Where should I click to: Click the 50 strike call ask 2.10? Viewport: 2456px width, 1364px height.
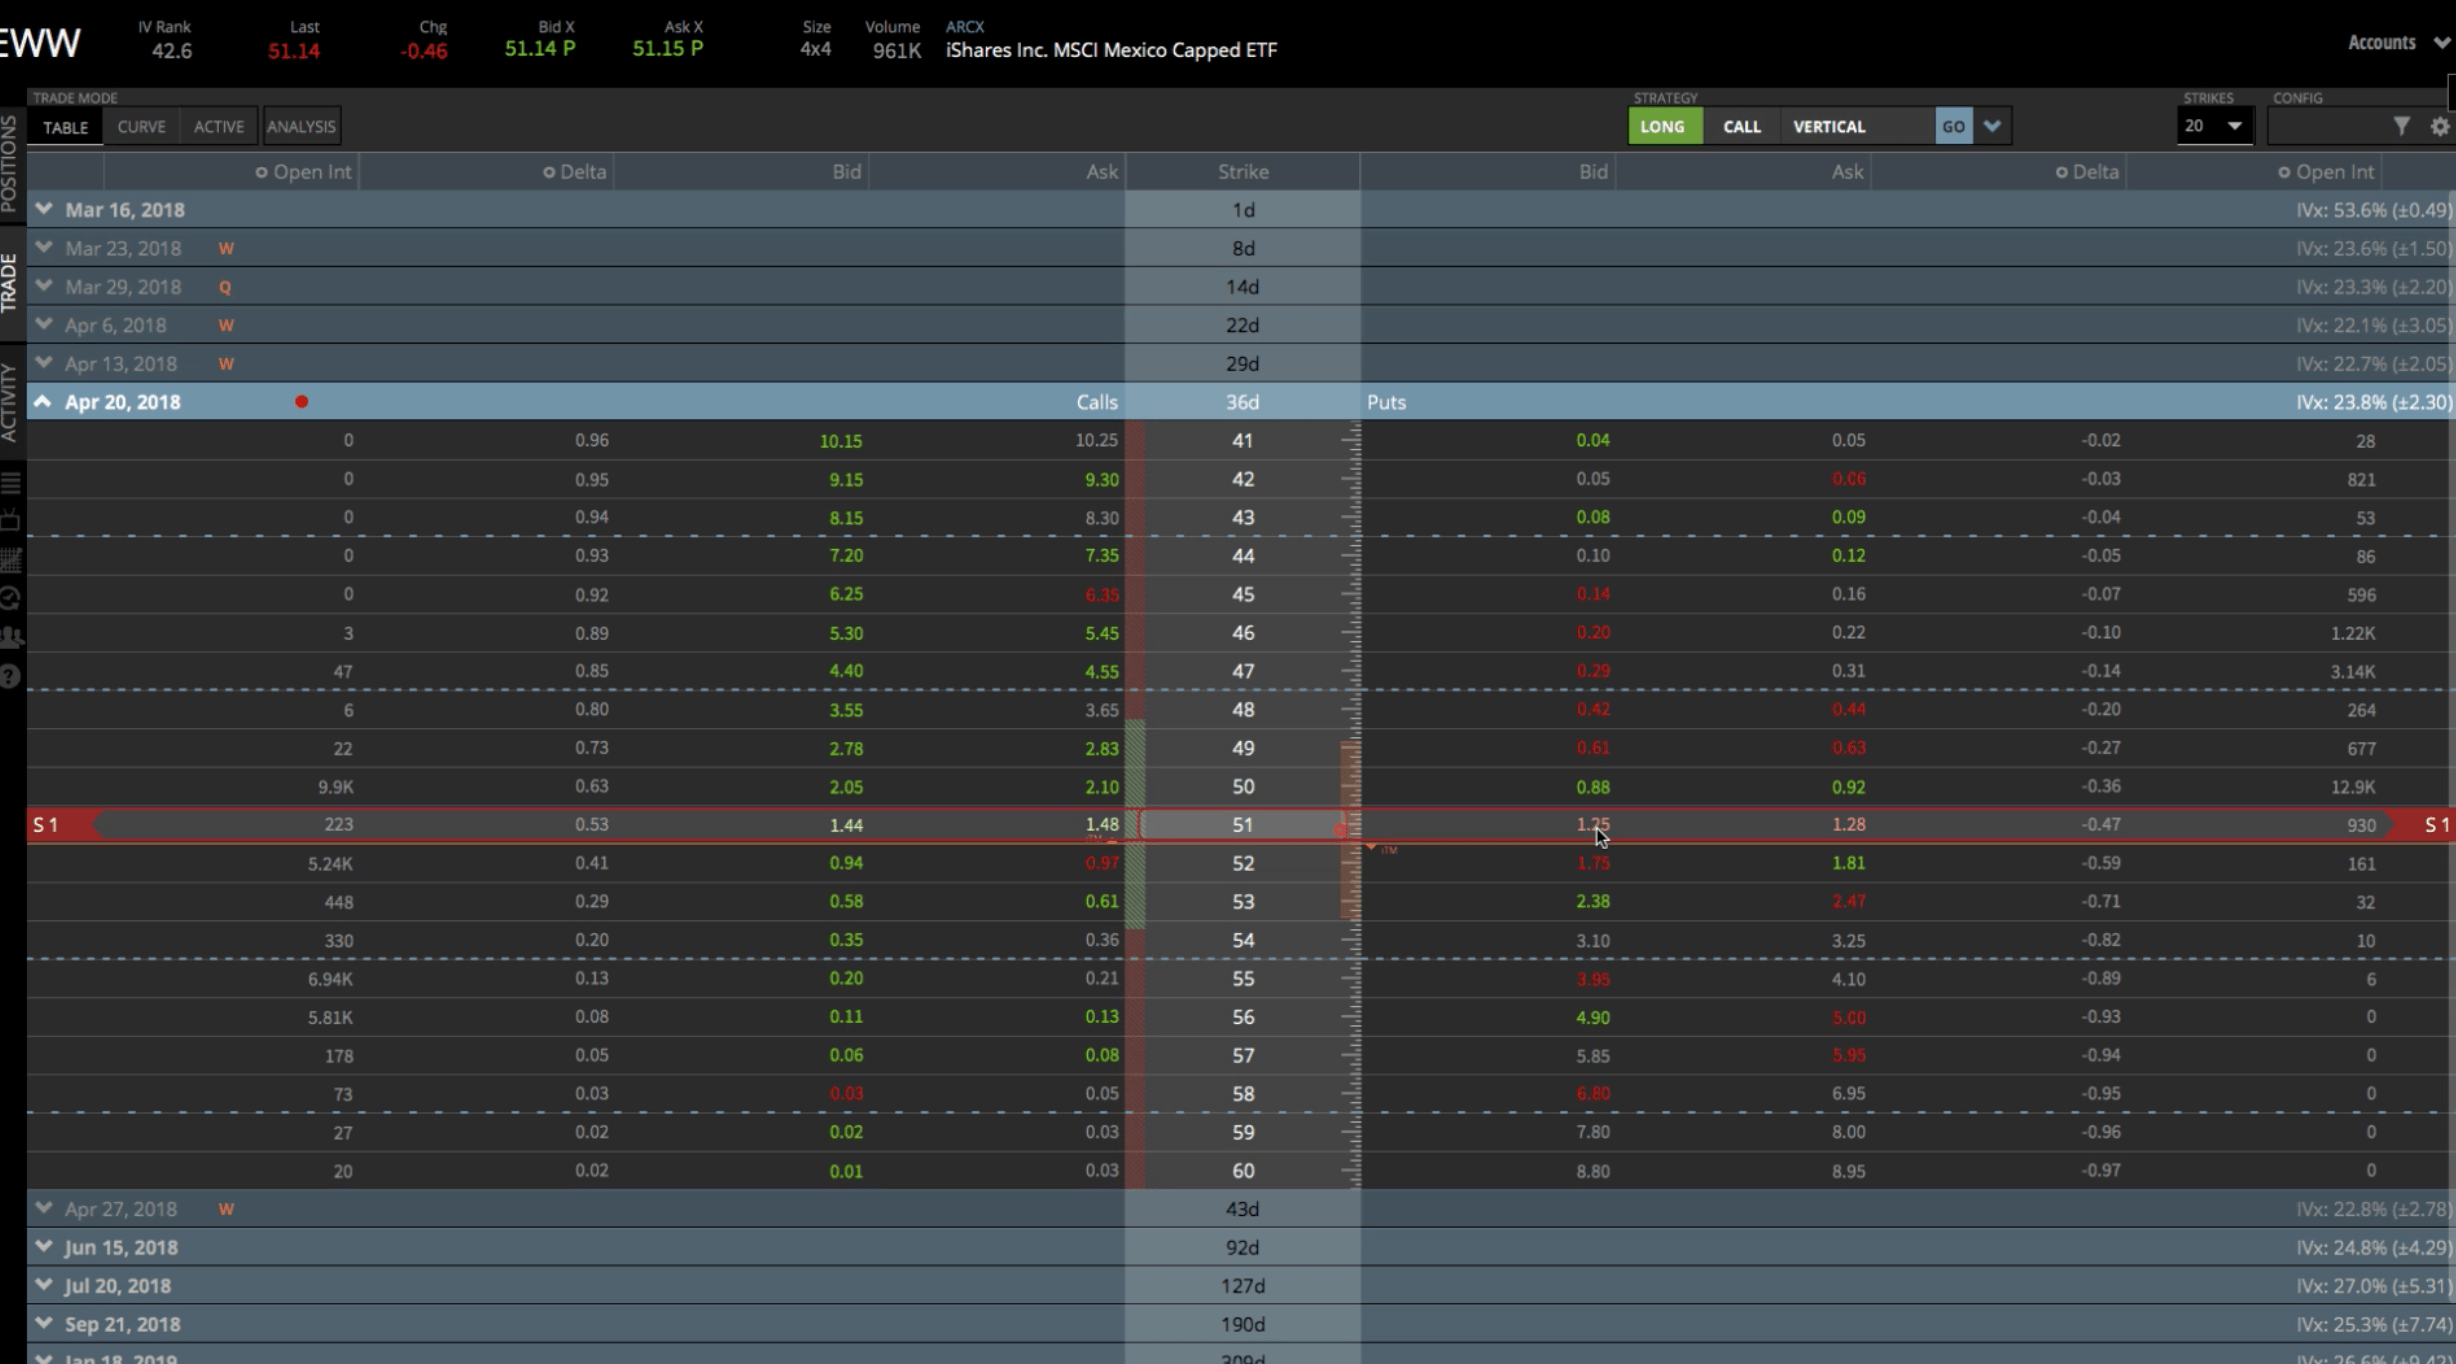coord(1101,787)
